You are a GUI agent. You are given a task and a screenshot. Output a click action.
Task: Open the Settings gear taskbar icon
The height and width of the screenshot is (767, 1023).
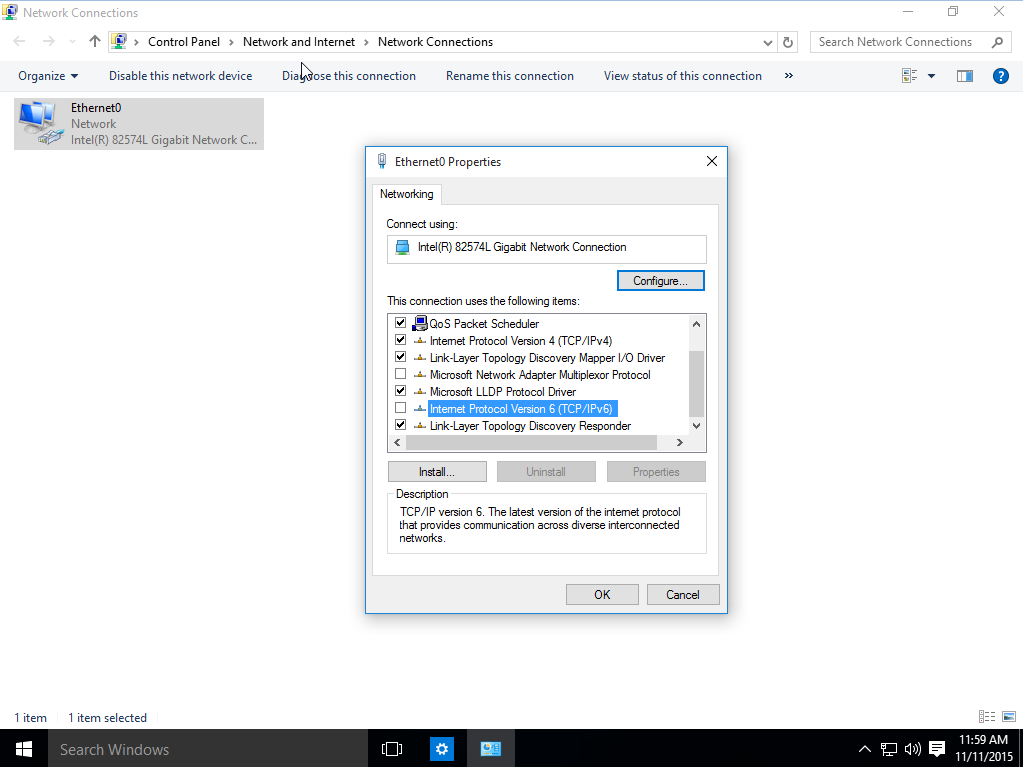point(442,749)
